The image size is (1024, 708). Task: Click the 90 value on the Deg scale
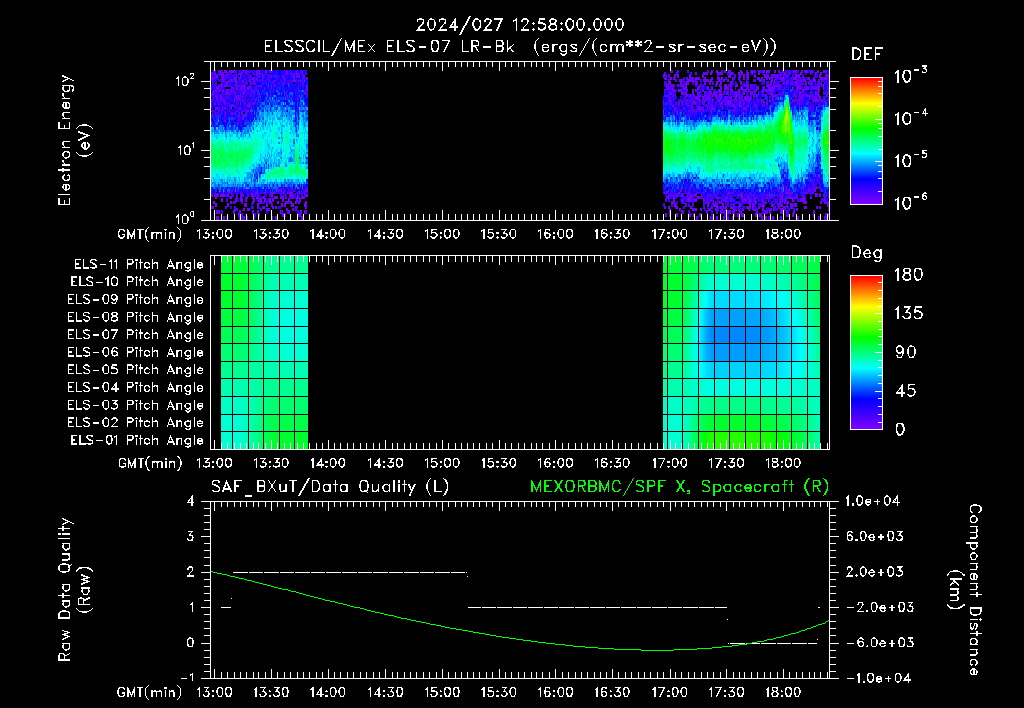point(904,352)
